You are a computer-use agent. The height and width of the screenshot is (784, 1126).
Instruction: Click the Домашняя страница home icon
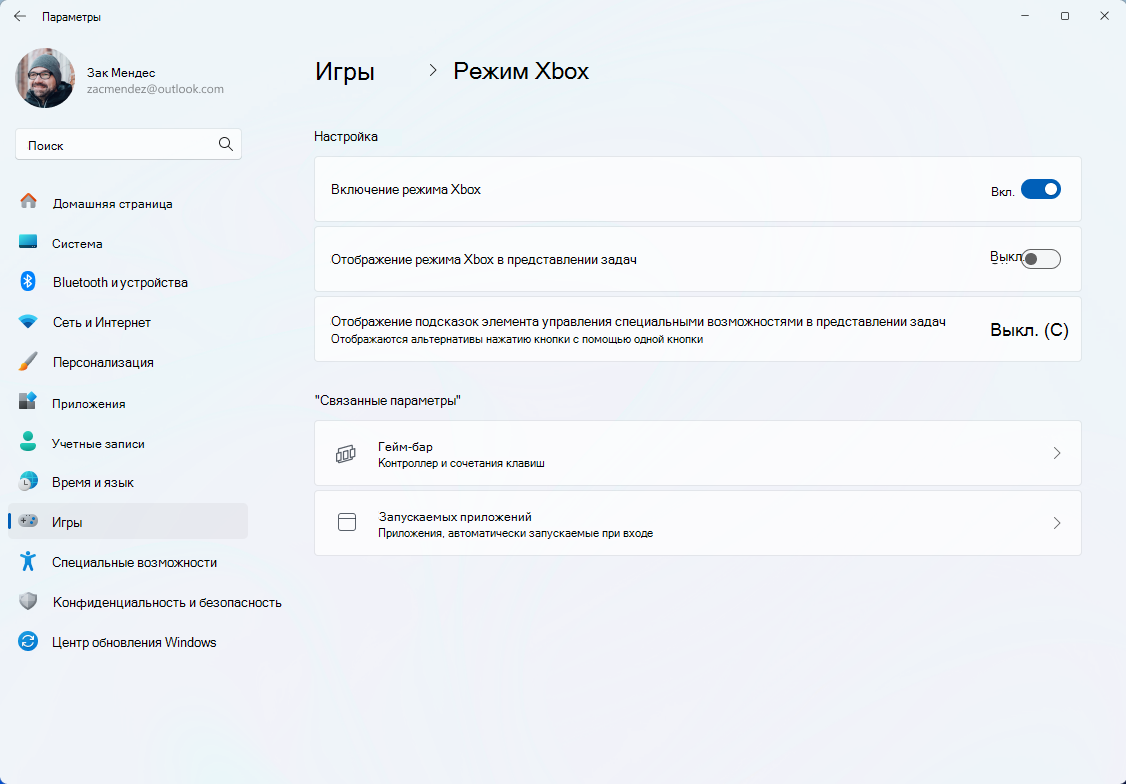[x=28, y=201]
